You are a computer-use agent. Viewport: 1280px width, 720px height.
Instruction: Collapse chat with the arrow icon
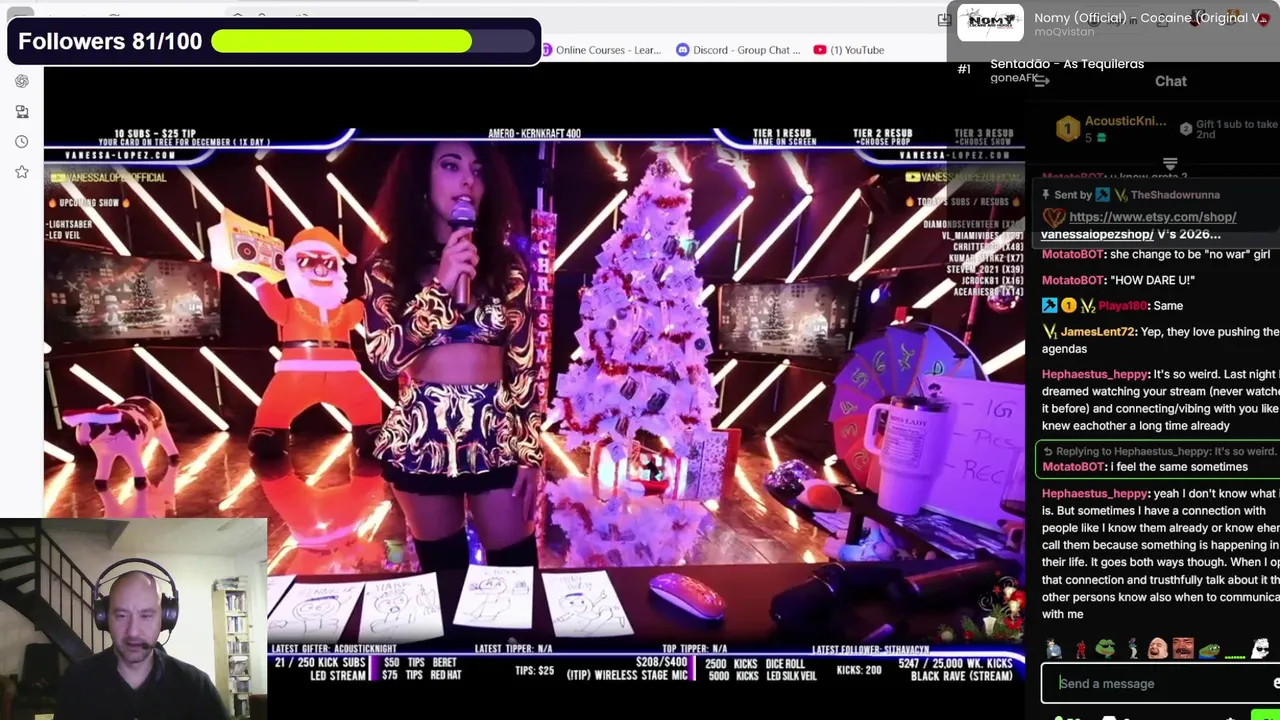point(1042,81)
